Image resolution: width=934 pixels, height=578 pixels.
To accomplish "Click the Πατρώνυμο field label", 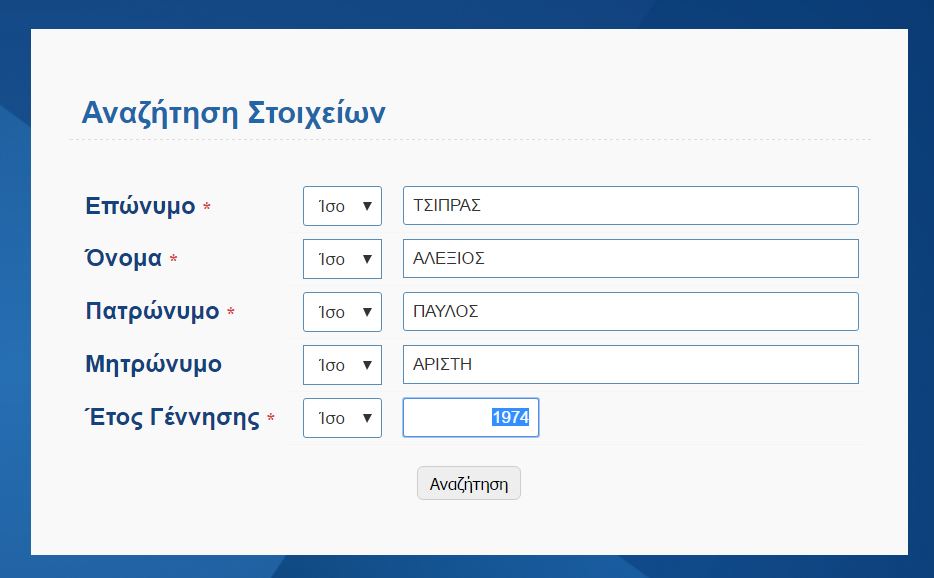I will [x=152, y=311].
